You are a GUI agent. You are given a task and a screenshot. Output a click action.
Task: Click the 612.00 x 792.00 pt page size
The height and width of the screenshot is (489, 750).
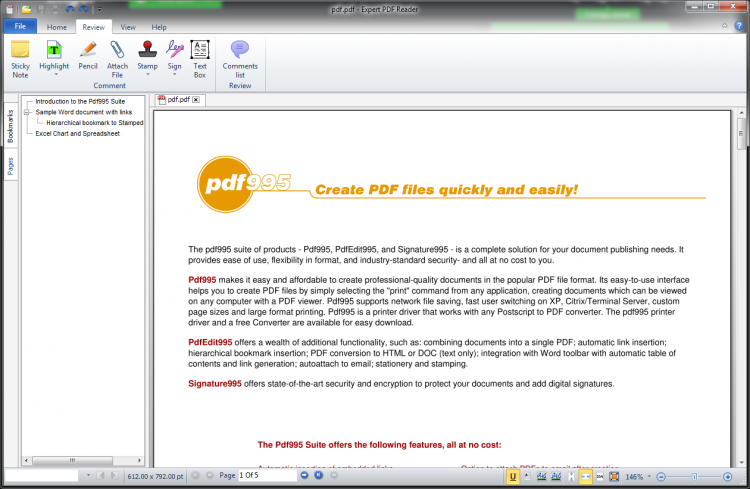155,476
